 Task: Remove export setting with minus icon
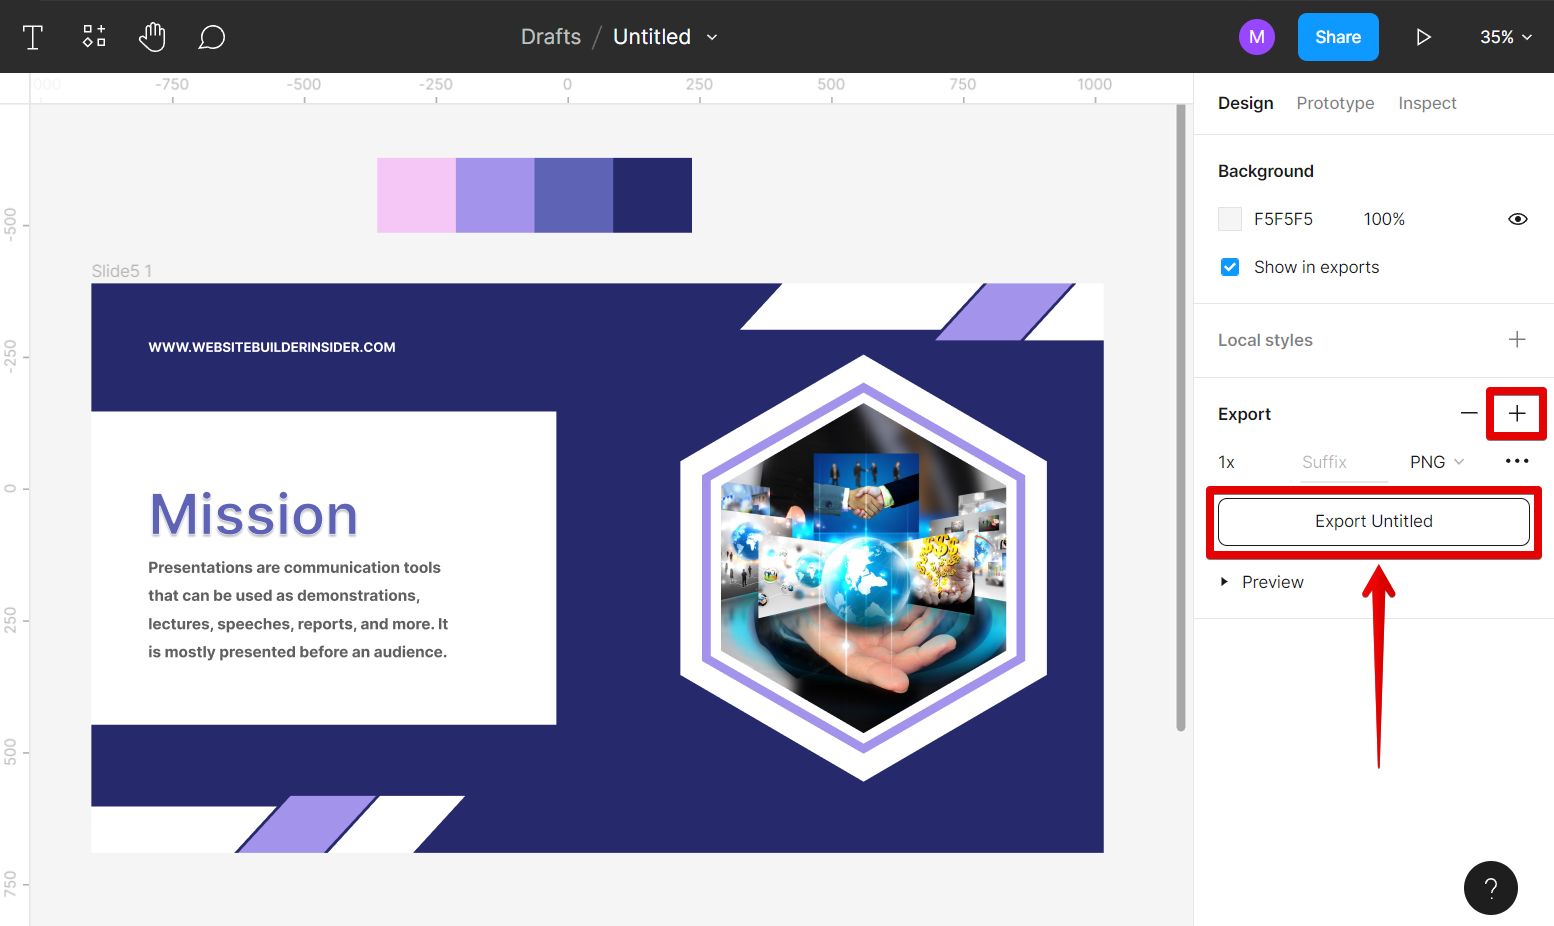coord(1468,413)
